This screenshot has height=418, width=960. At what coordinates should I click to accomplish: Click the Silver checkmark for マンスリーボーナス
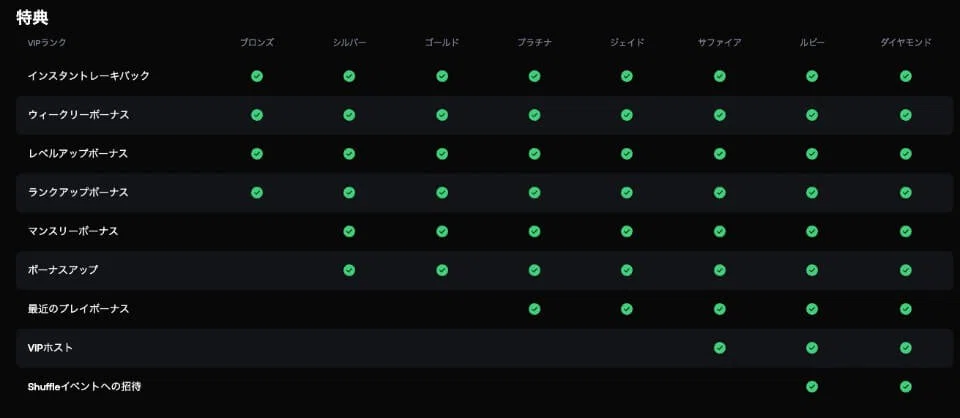pos(349,231)
